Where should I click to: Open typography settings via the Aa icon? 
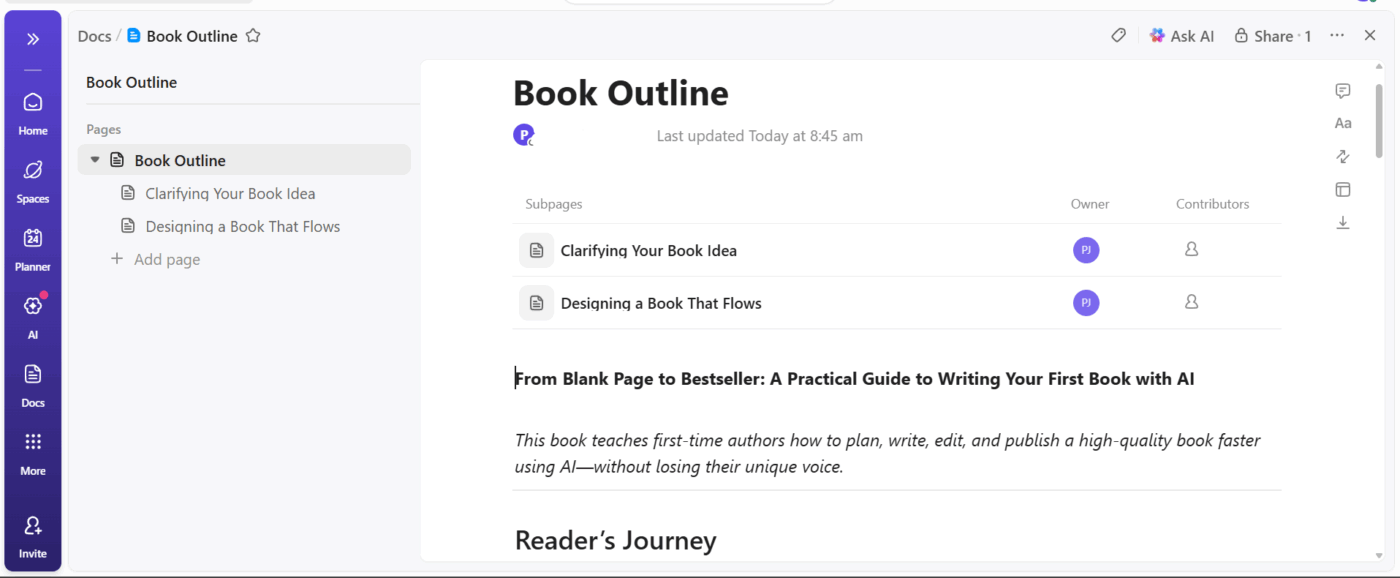1342,123
